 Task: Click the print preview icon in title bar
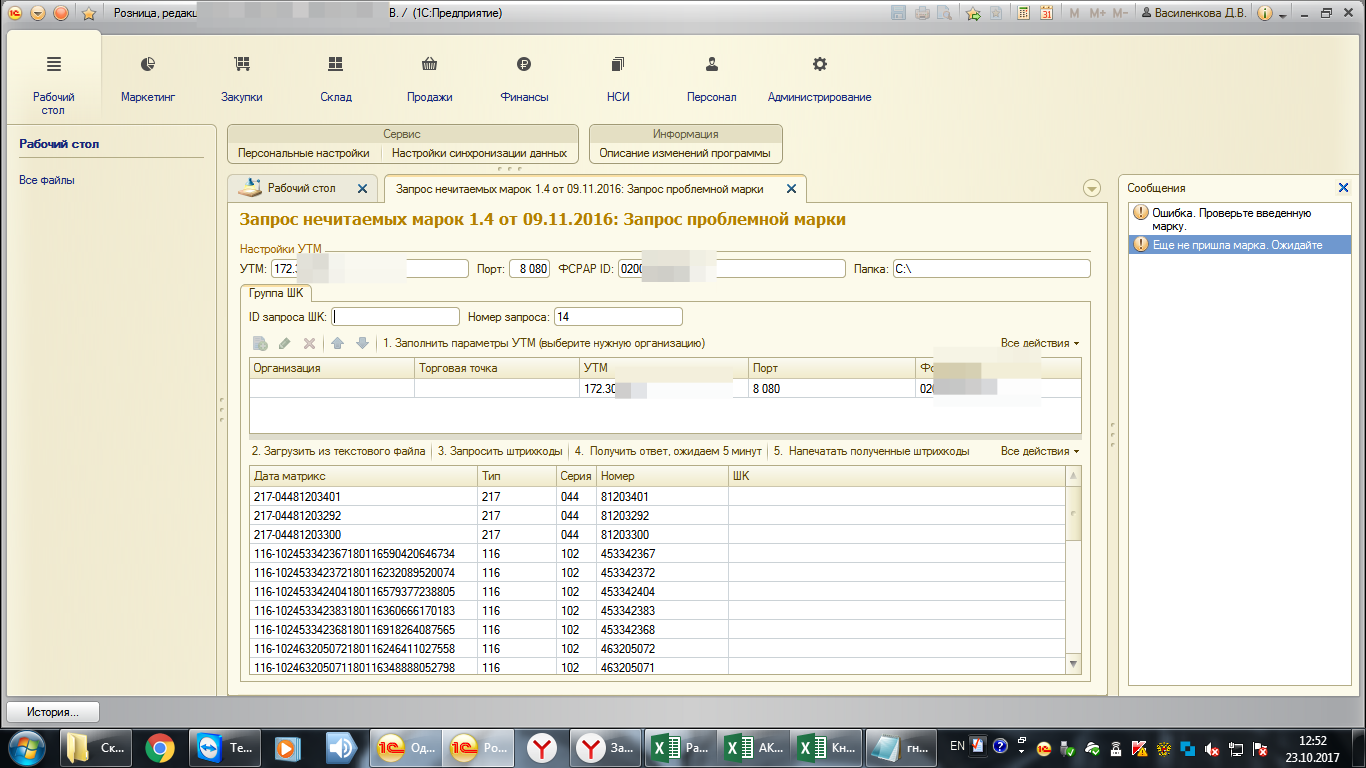[x=943, y=14]
